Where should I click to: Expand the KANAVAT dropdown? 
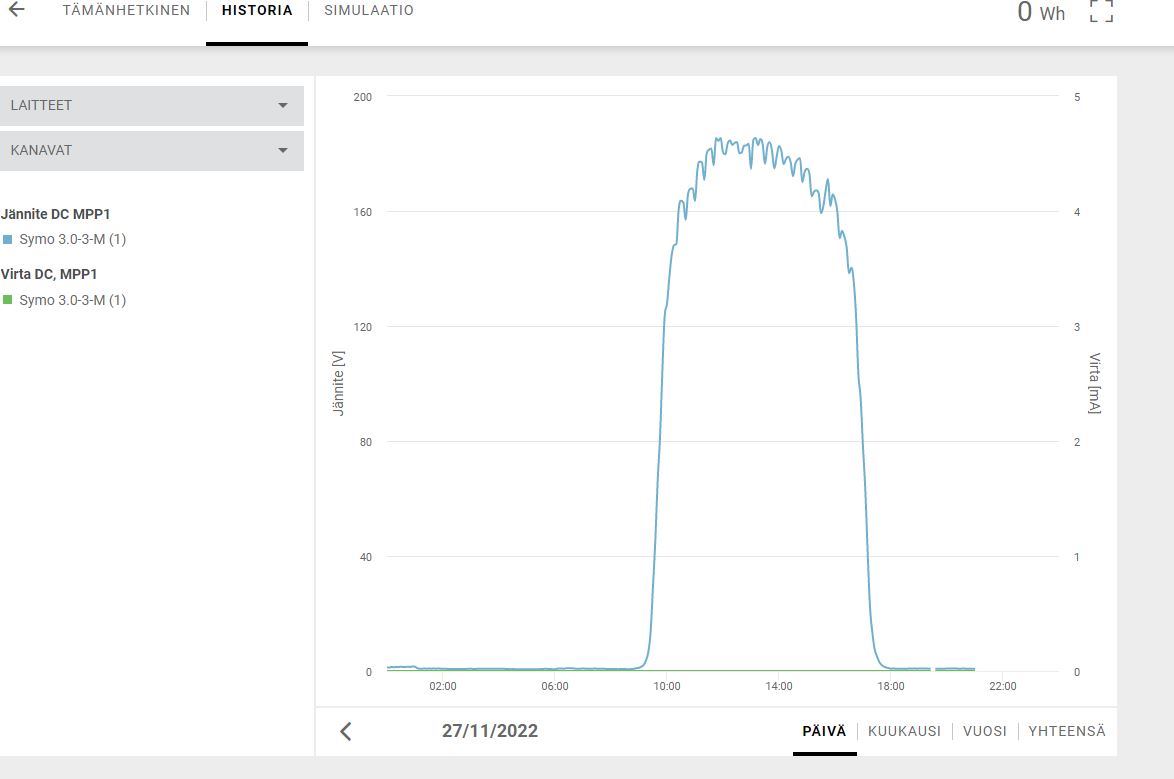click(150, 151)
